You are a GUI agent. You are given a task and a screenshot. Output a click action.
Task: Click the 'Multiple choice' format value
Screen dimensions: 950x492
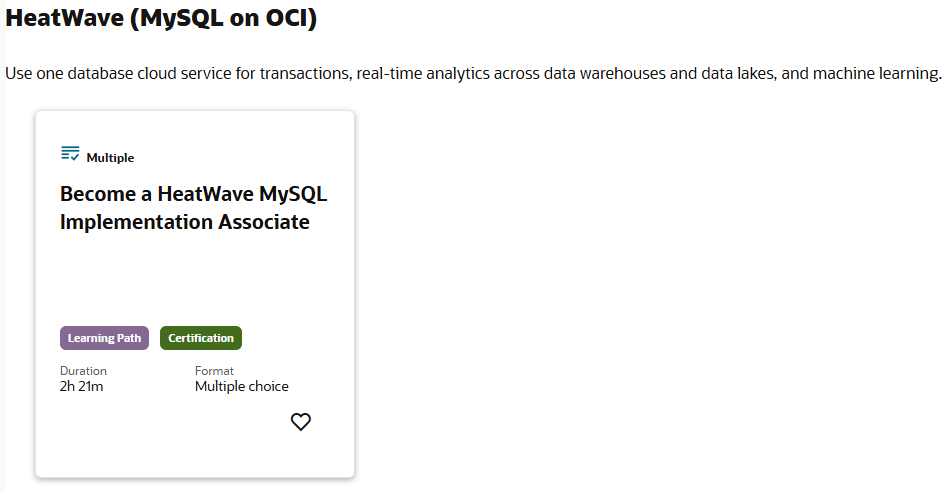point(242,386)
